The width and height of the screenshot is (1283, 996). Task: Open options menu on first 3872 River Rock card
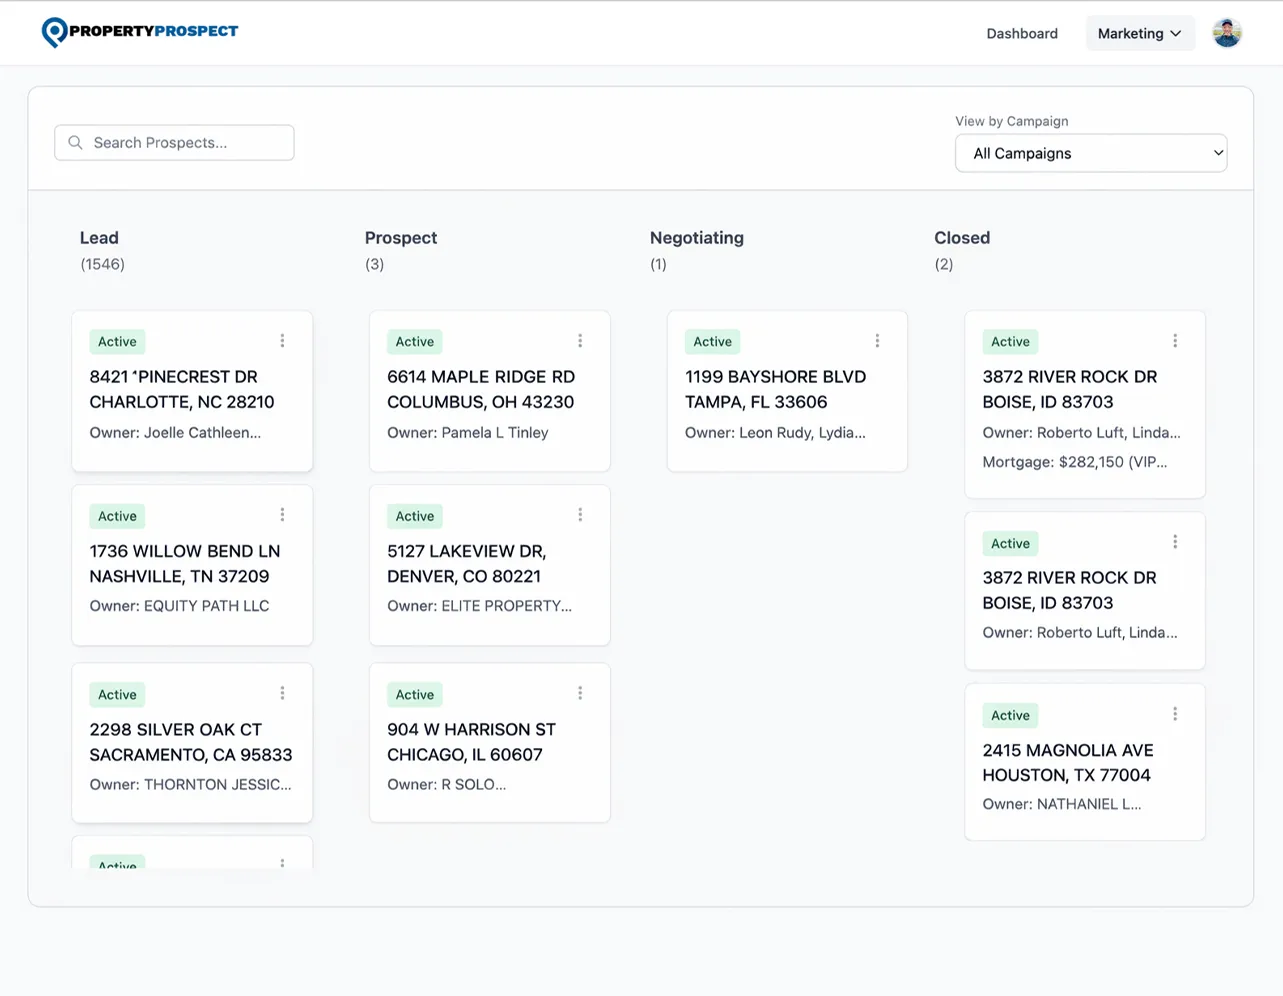[x=1175, y=340]
